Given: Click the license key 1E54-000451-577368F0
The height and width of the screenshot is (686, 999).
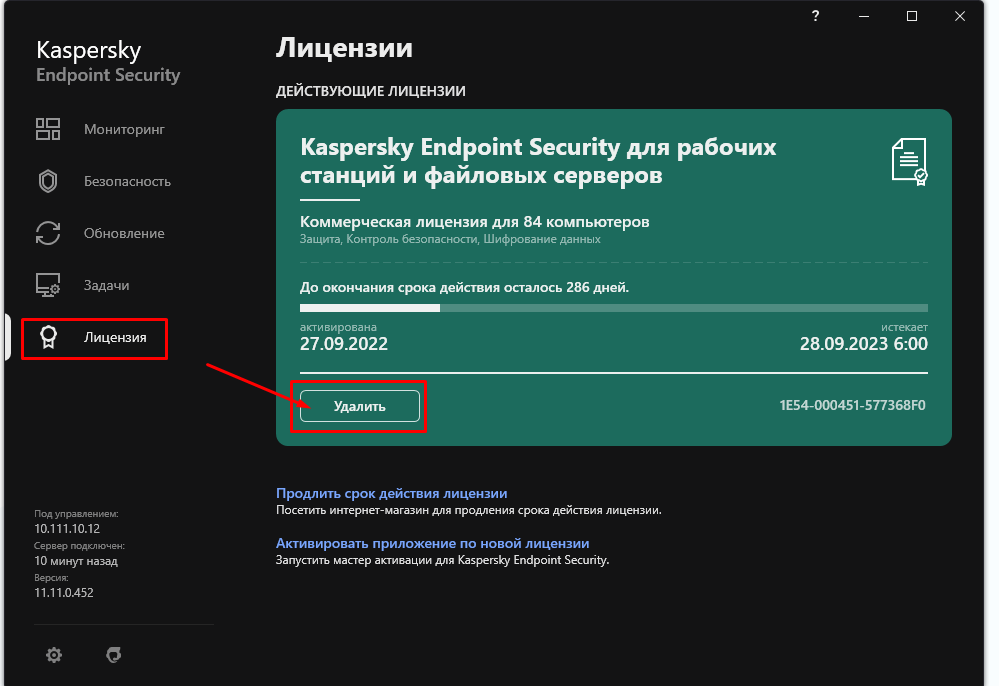Looking at the screenshot, I should (x=853, y=405).
